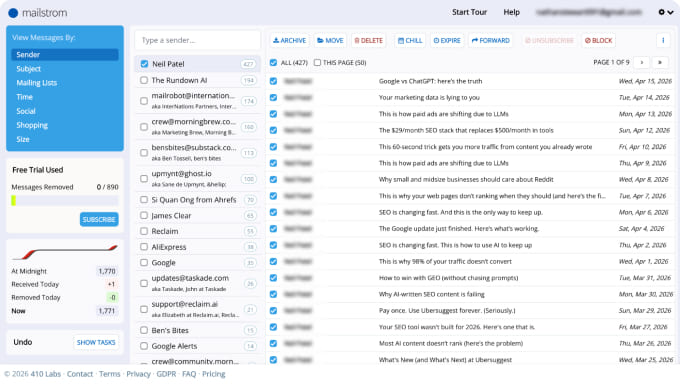Open the FAQ footer link
This screenshot has width=680, height=384.
coord(189,374)
